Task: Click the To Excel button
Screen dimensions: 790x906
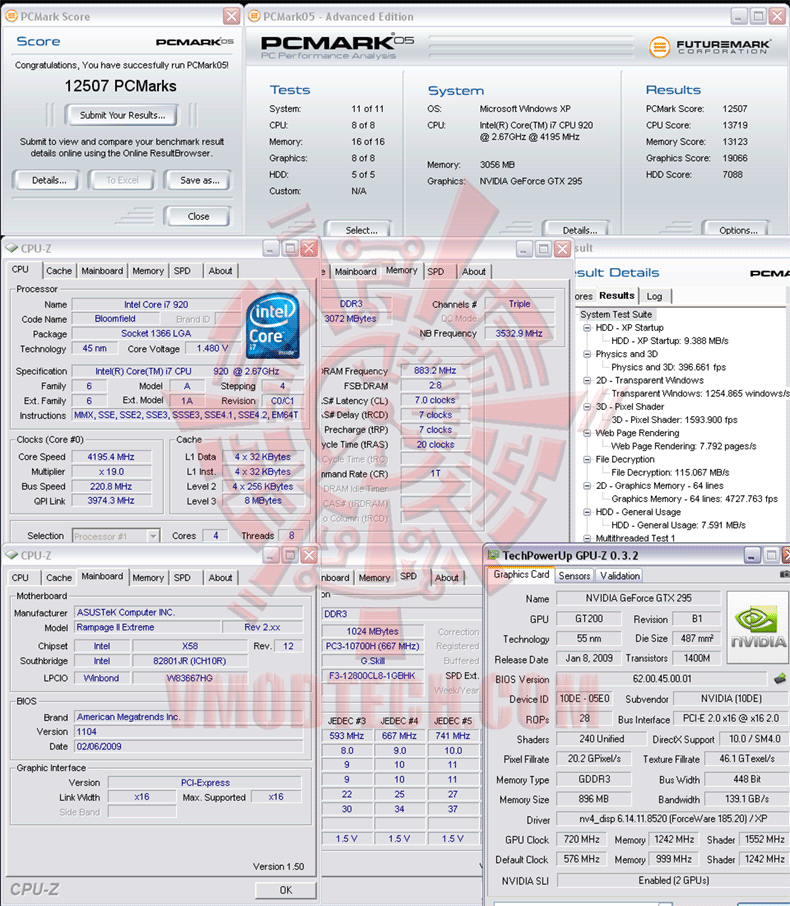Action: coord(123,180)
